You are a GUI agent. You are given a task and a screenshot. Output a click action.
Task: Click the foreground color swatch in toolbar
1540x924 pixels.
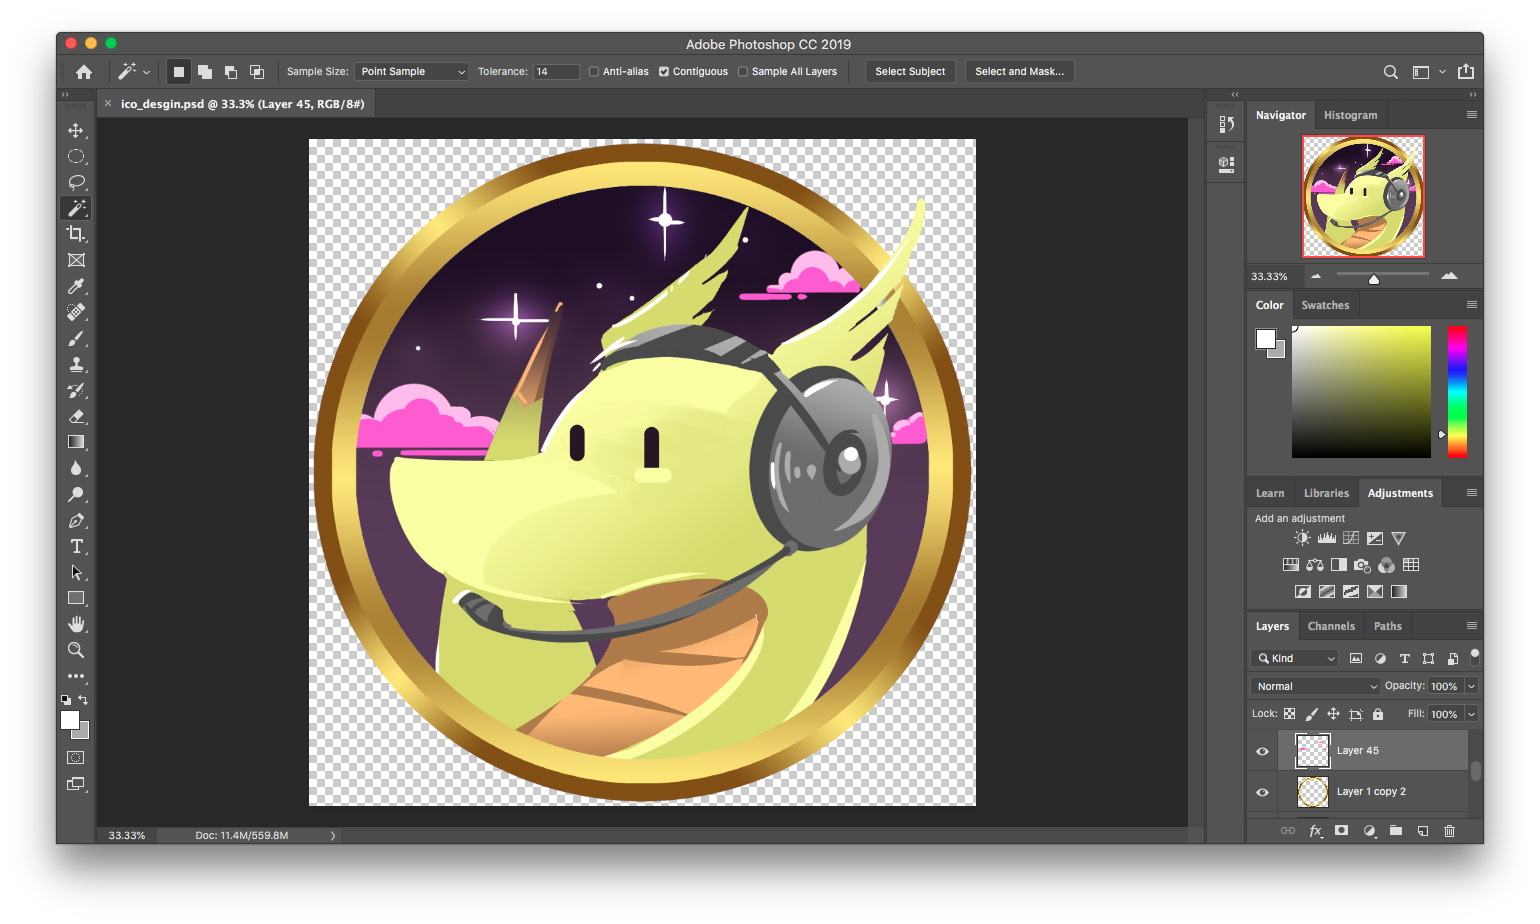(70, 720)
